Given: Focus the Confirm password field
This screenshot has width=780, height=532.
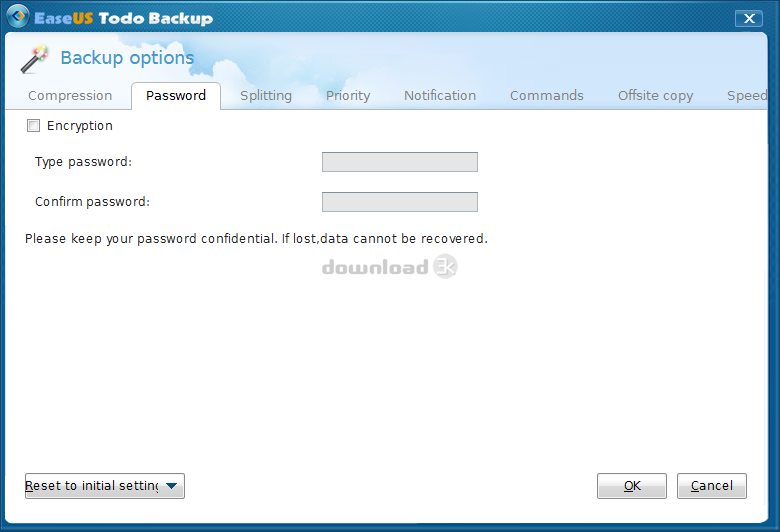Looking at the screenshot, I should tap(400, 202).
